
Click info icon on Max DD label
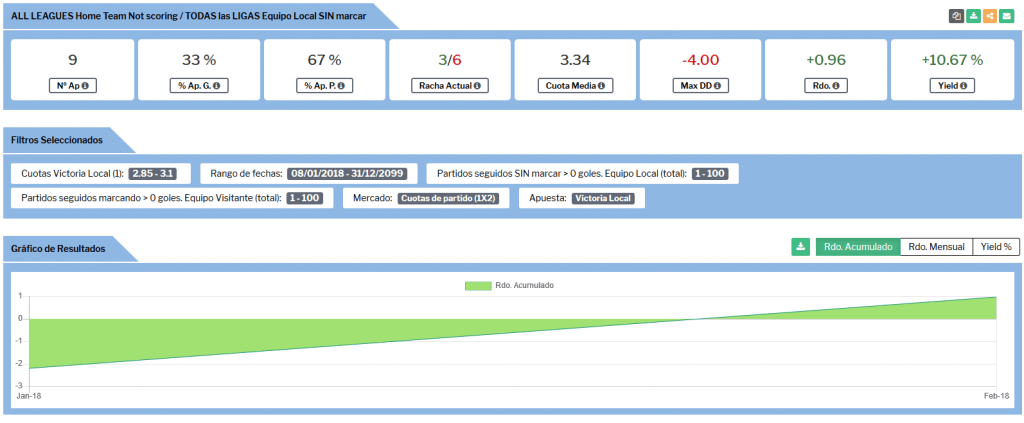click(x=719, y=86)
